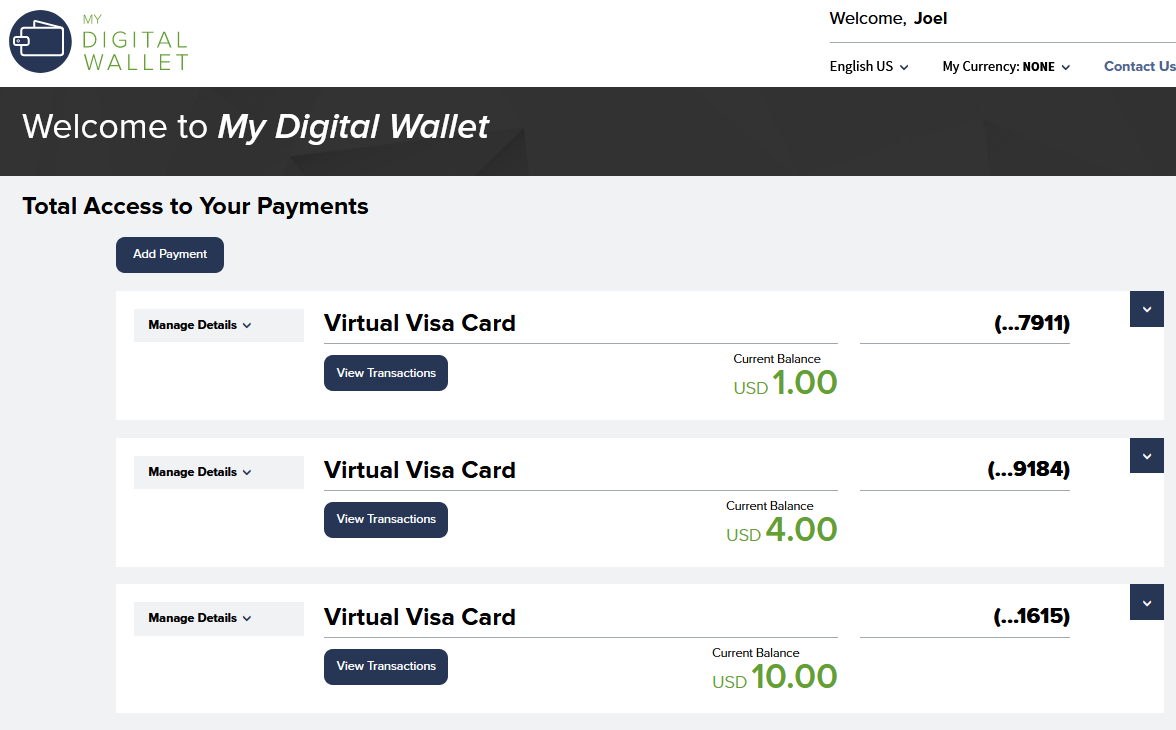Expand the card ending 9184 chevron
The image size is (1176, 730).
point(1146,456)
